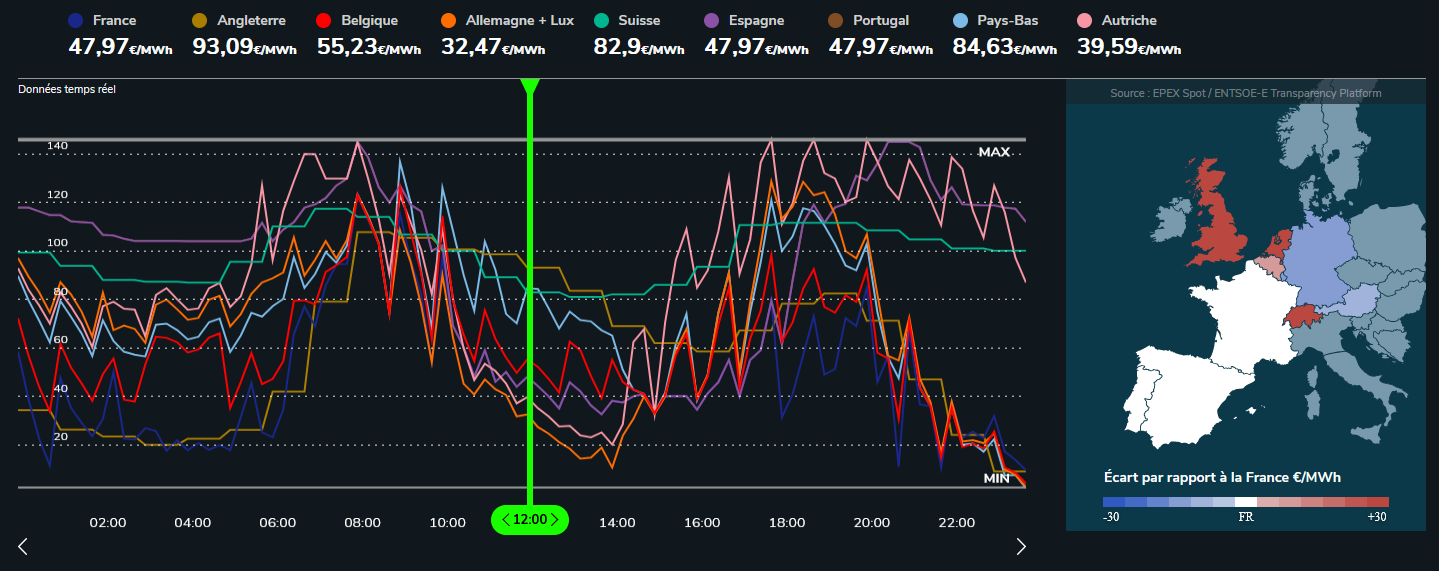Click the red +30 end of color scale

pos(1379,502)
